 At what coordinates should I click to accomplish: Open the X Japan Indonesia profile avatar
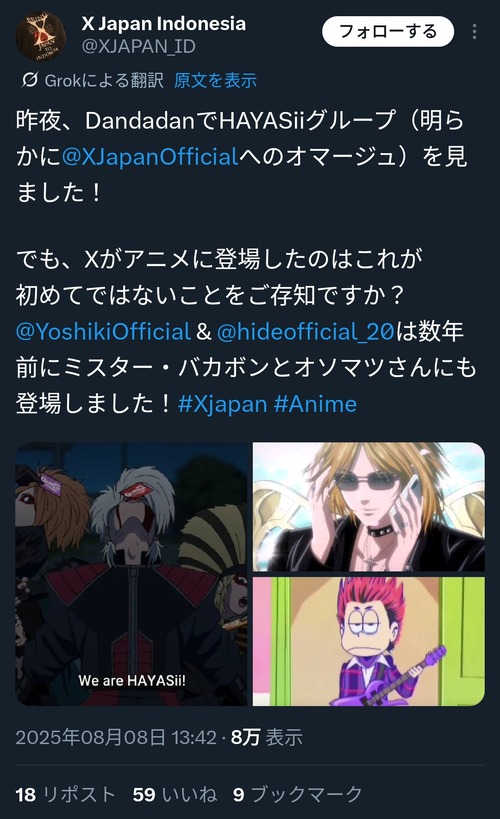pos(41,37)
